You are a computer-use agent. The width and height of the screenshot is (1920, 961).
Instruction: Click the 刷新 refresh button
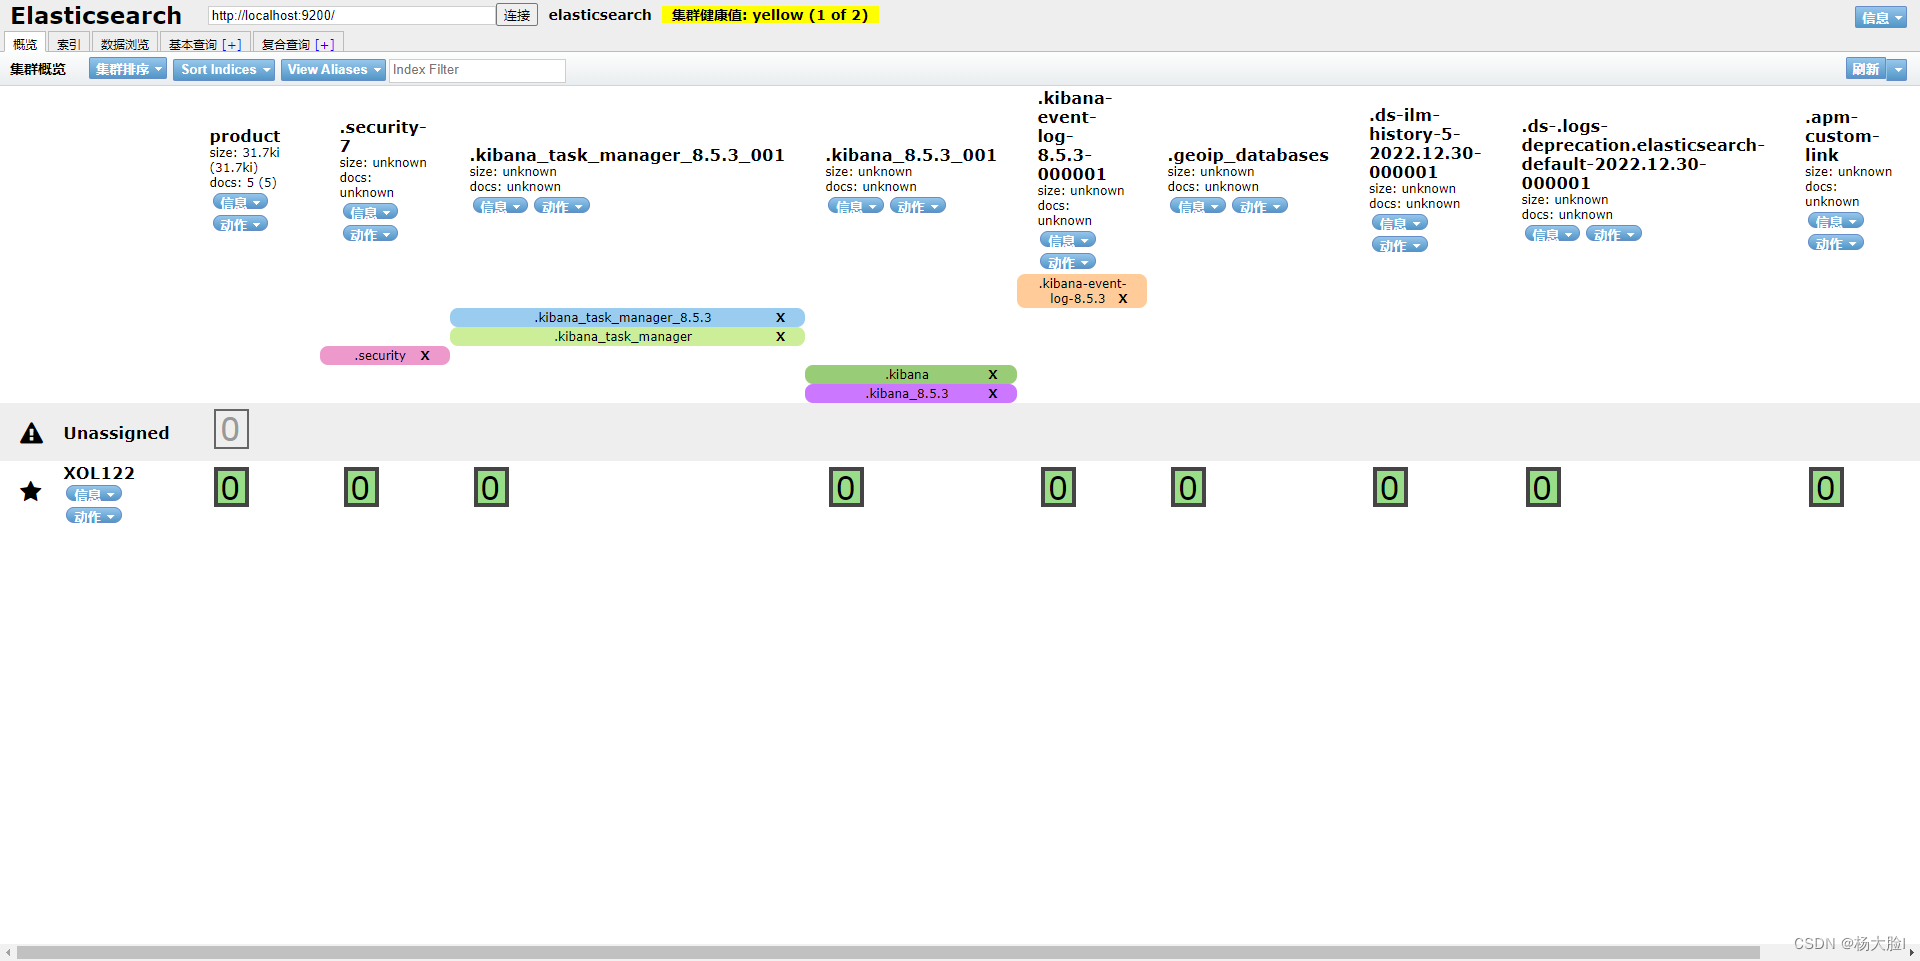(1866, 69)
